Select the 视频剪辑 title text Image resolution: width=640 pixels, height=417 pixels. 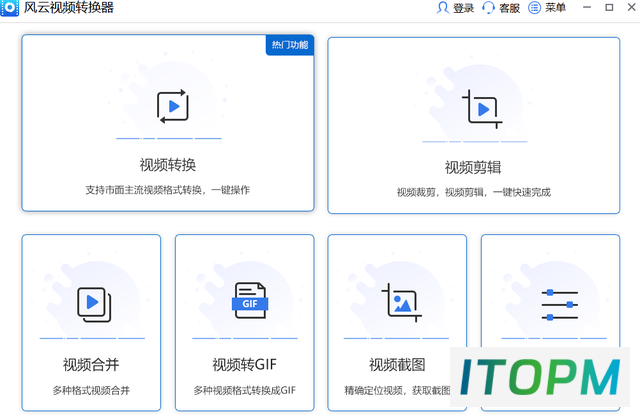473,167
